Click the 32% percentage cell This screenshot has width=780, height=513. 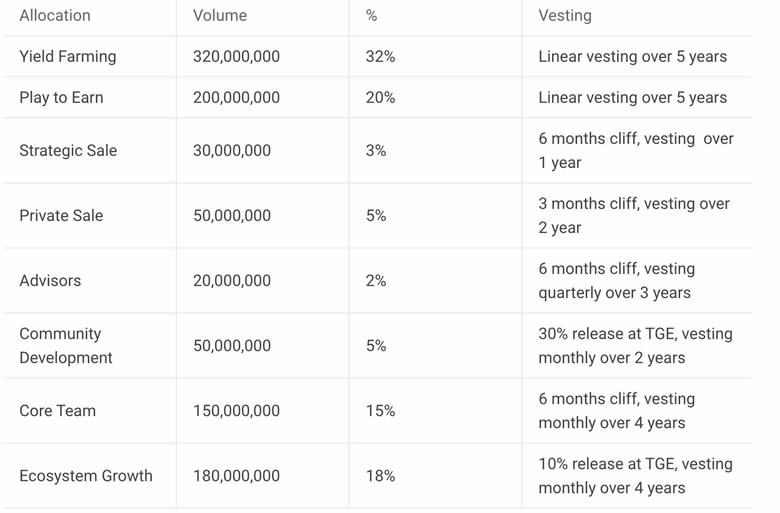pyautogui.click(x=380, y=57)
